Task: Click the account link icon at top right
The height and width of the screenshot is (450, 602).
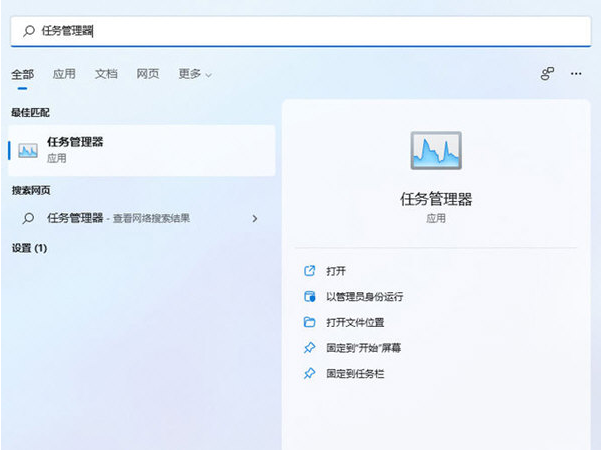Action: click(547, 74)
